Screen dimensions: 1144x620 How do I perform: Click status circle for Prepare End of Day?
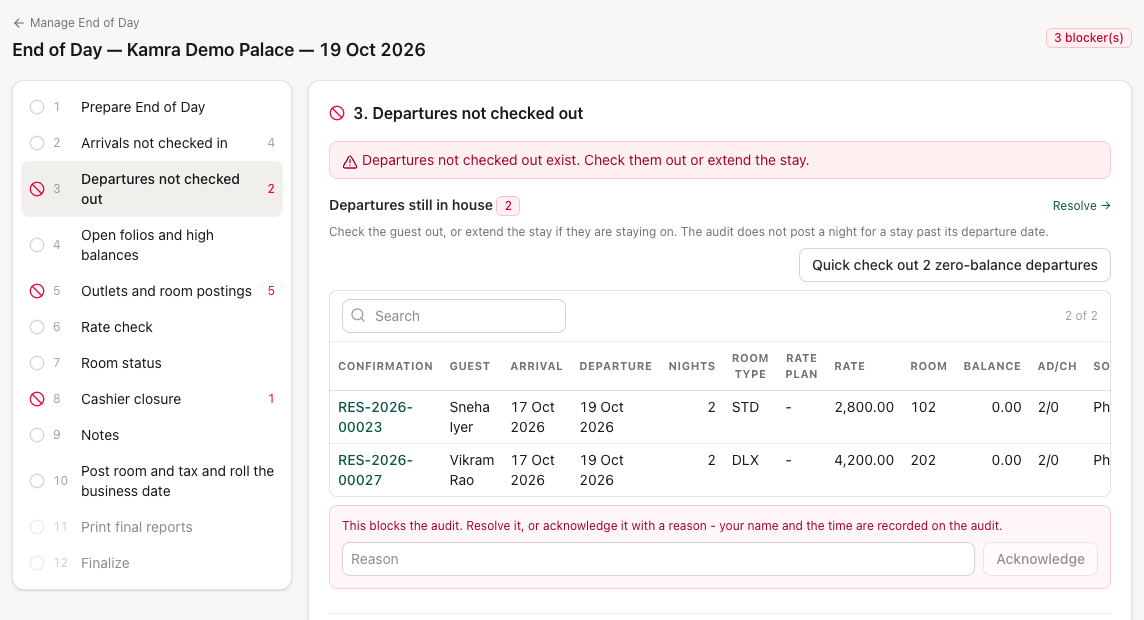coord(37,107)
